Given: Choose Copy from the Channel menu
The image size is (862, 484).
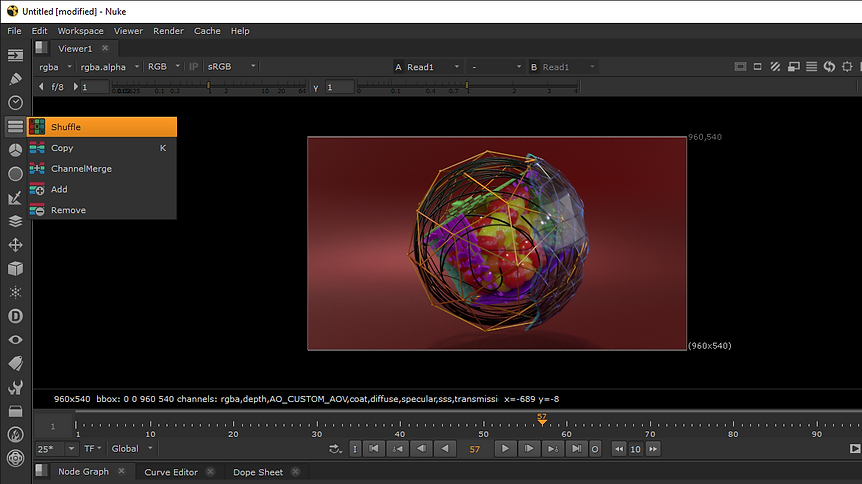Looking at the screenshot, I should pos(102,148).
